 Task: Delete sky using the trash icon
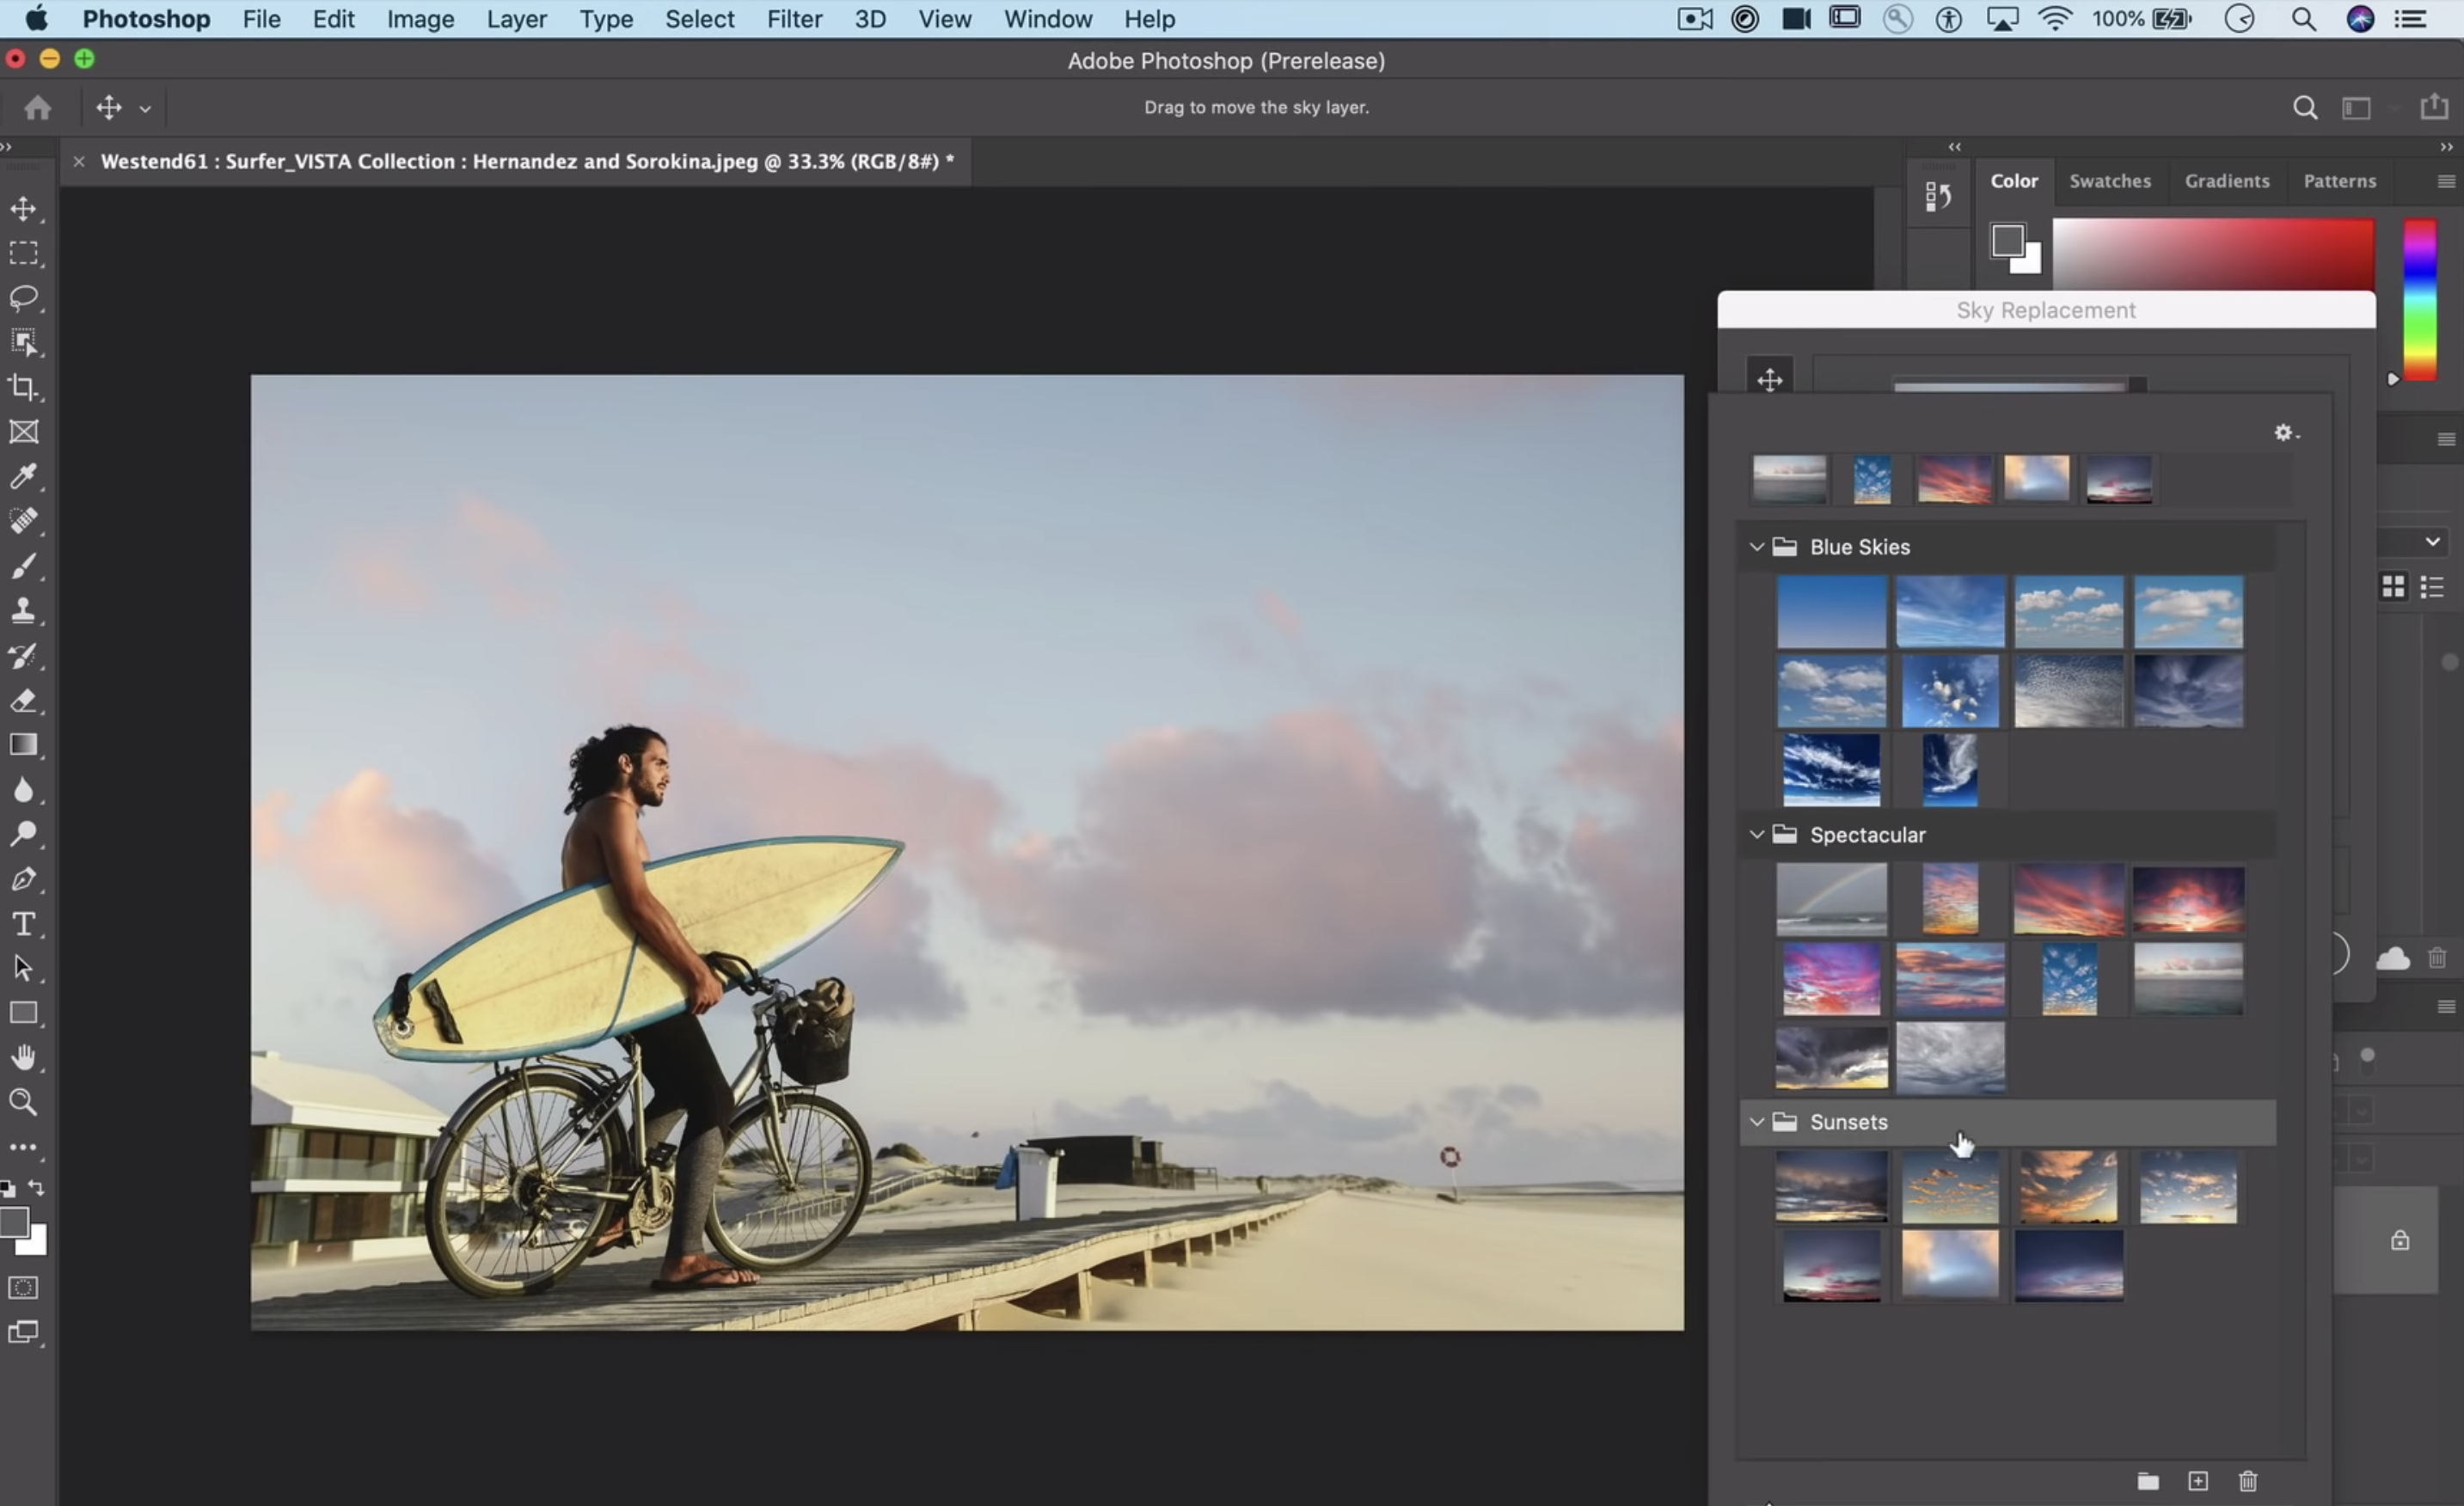(x=2248, y=1481)
